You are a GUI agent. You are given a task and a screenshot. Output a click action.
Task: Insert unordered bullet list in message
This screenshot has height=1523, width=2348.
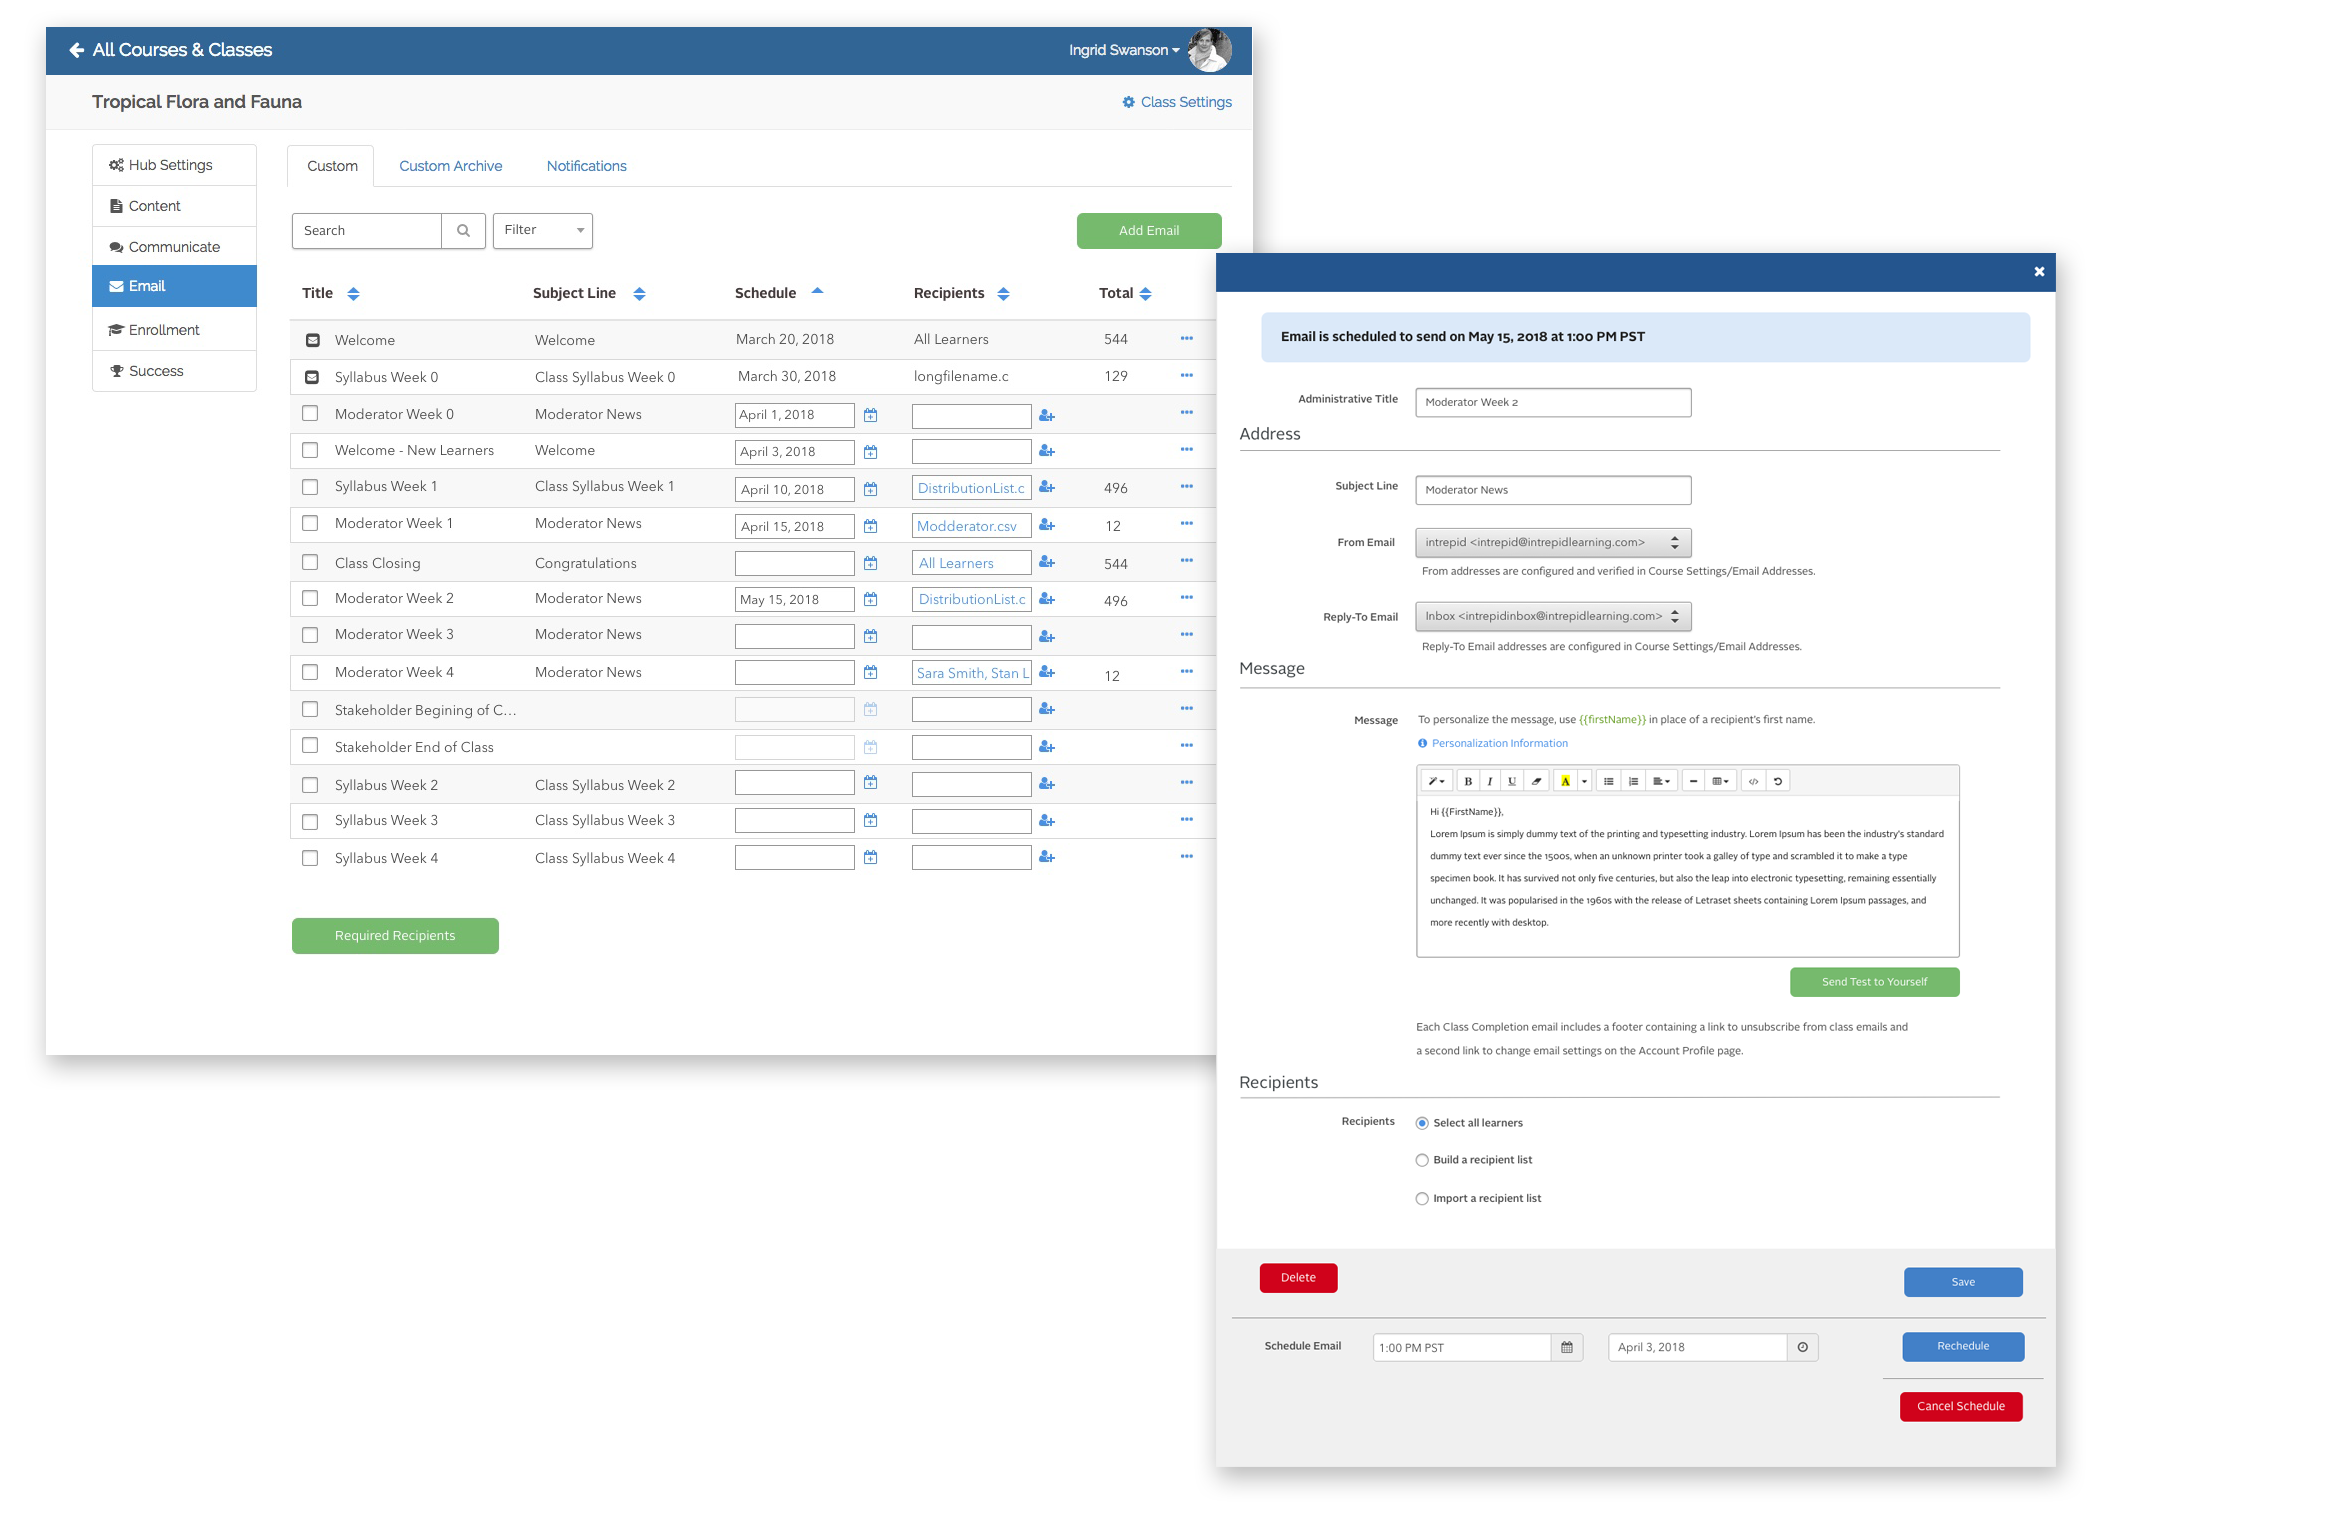click(1608, 781)
